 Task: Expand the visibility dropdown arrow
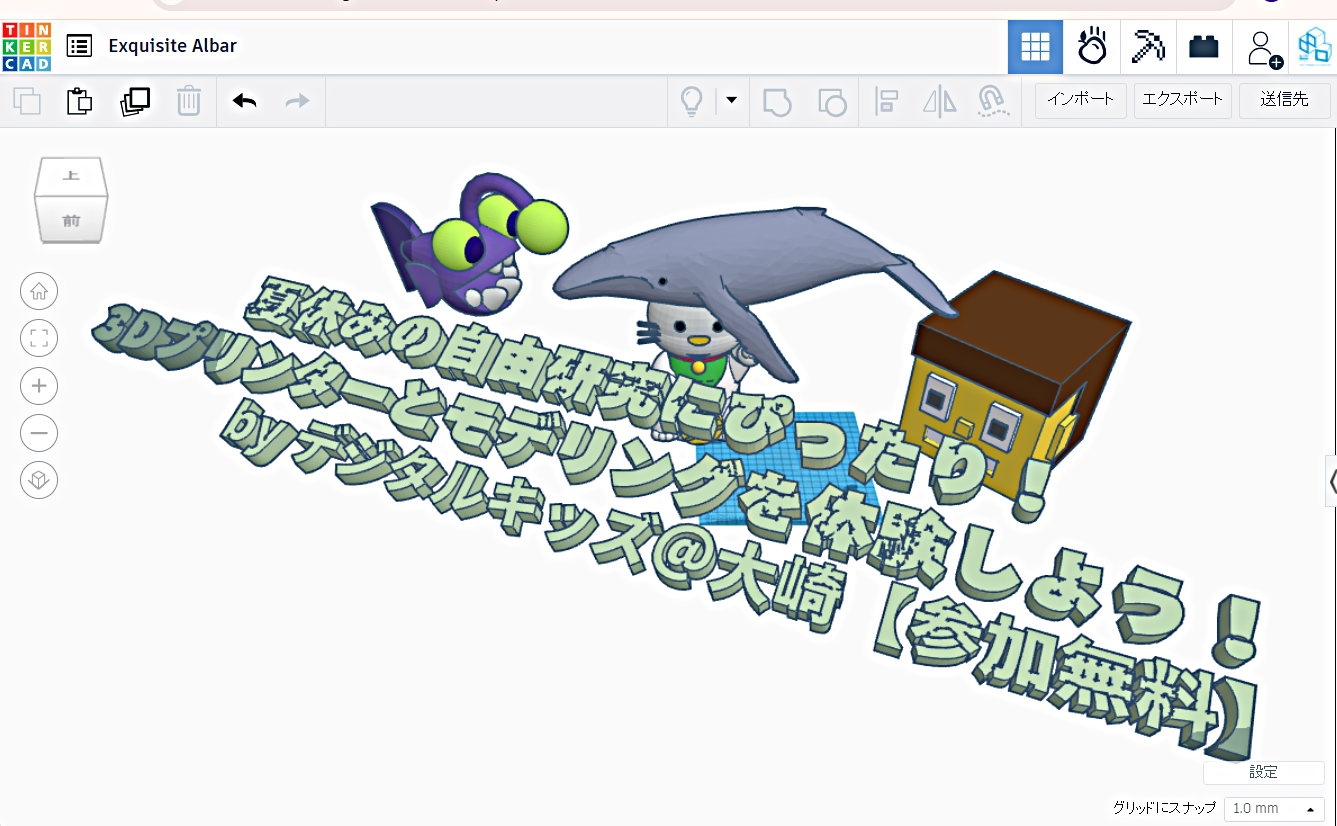pos(731,100)
